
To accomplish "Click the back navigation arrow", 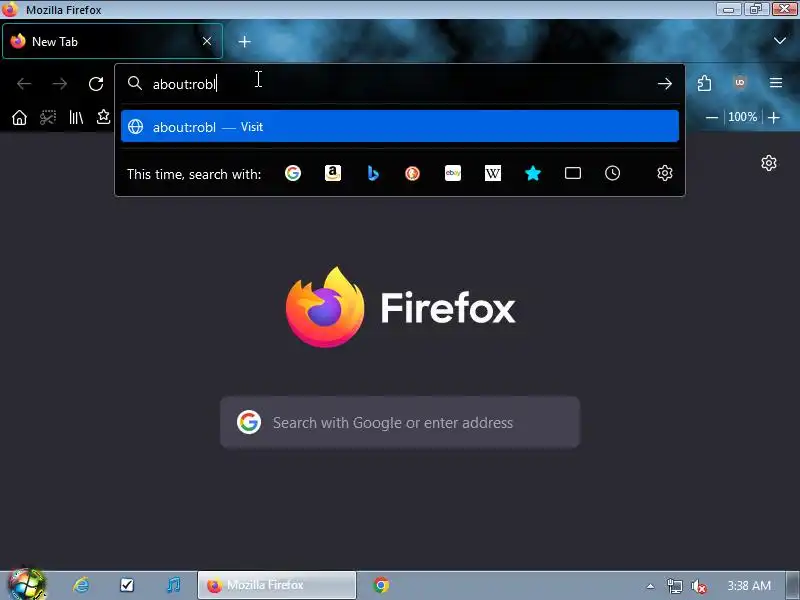I will pyautogui.click(x=24, y=84).
